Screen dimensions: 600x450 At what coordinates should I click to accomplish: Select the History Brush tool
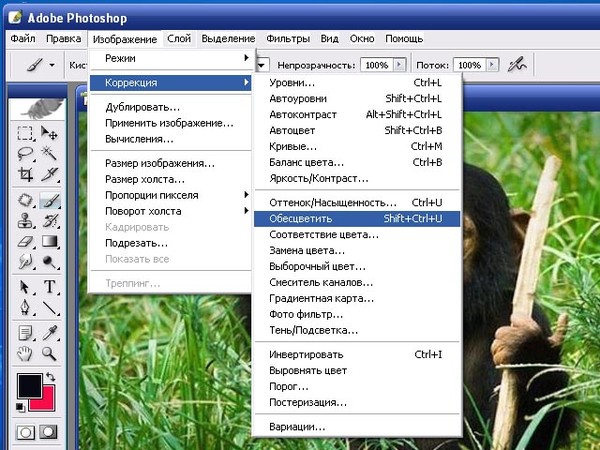click(49, 221)
